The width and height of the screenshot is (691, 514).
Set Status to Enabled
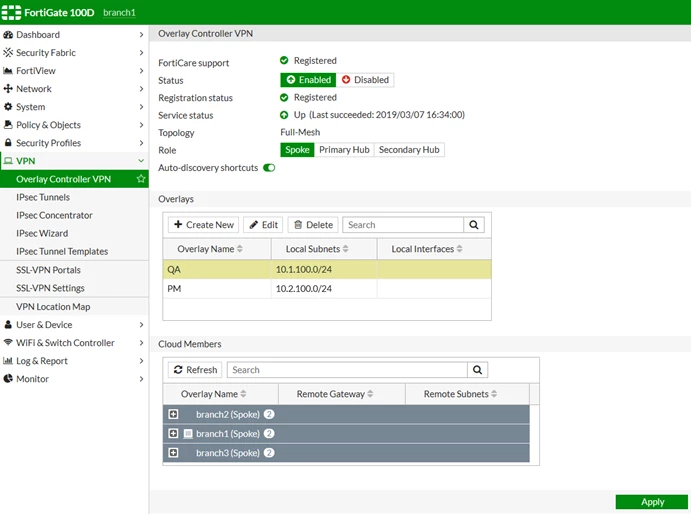coord(308,80)
